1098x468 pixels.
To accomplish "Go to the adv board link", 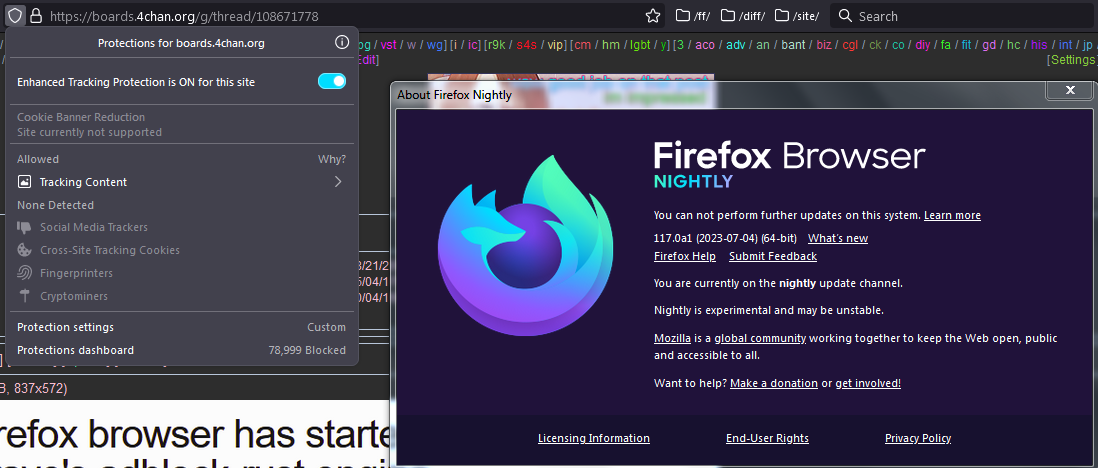I will 735,45.
